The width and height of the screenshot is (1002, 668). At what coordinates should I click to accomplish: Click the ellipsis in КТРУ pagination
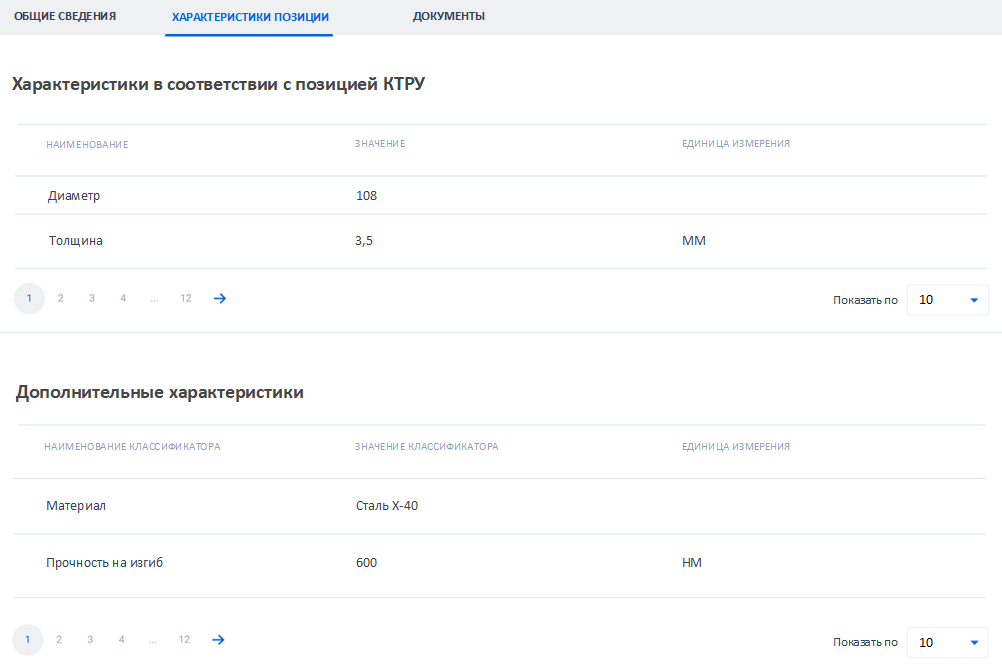(155, 299)
